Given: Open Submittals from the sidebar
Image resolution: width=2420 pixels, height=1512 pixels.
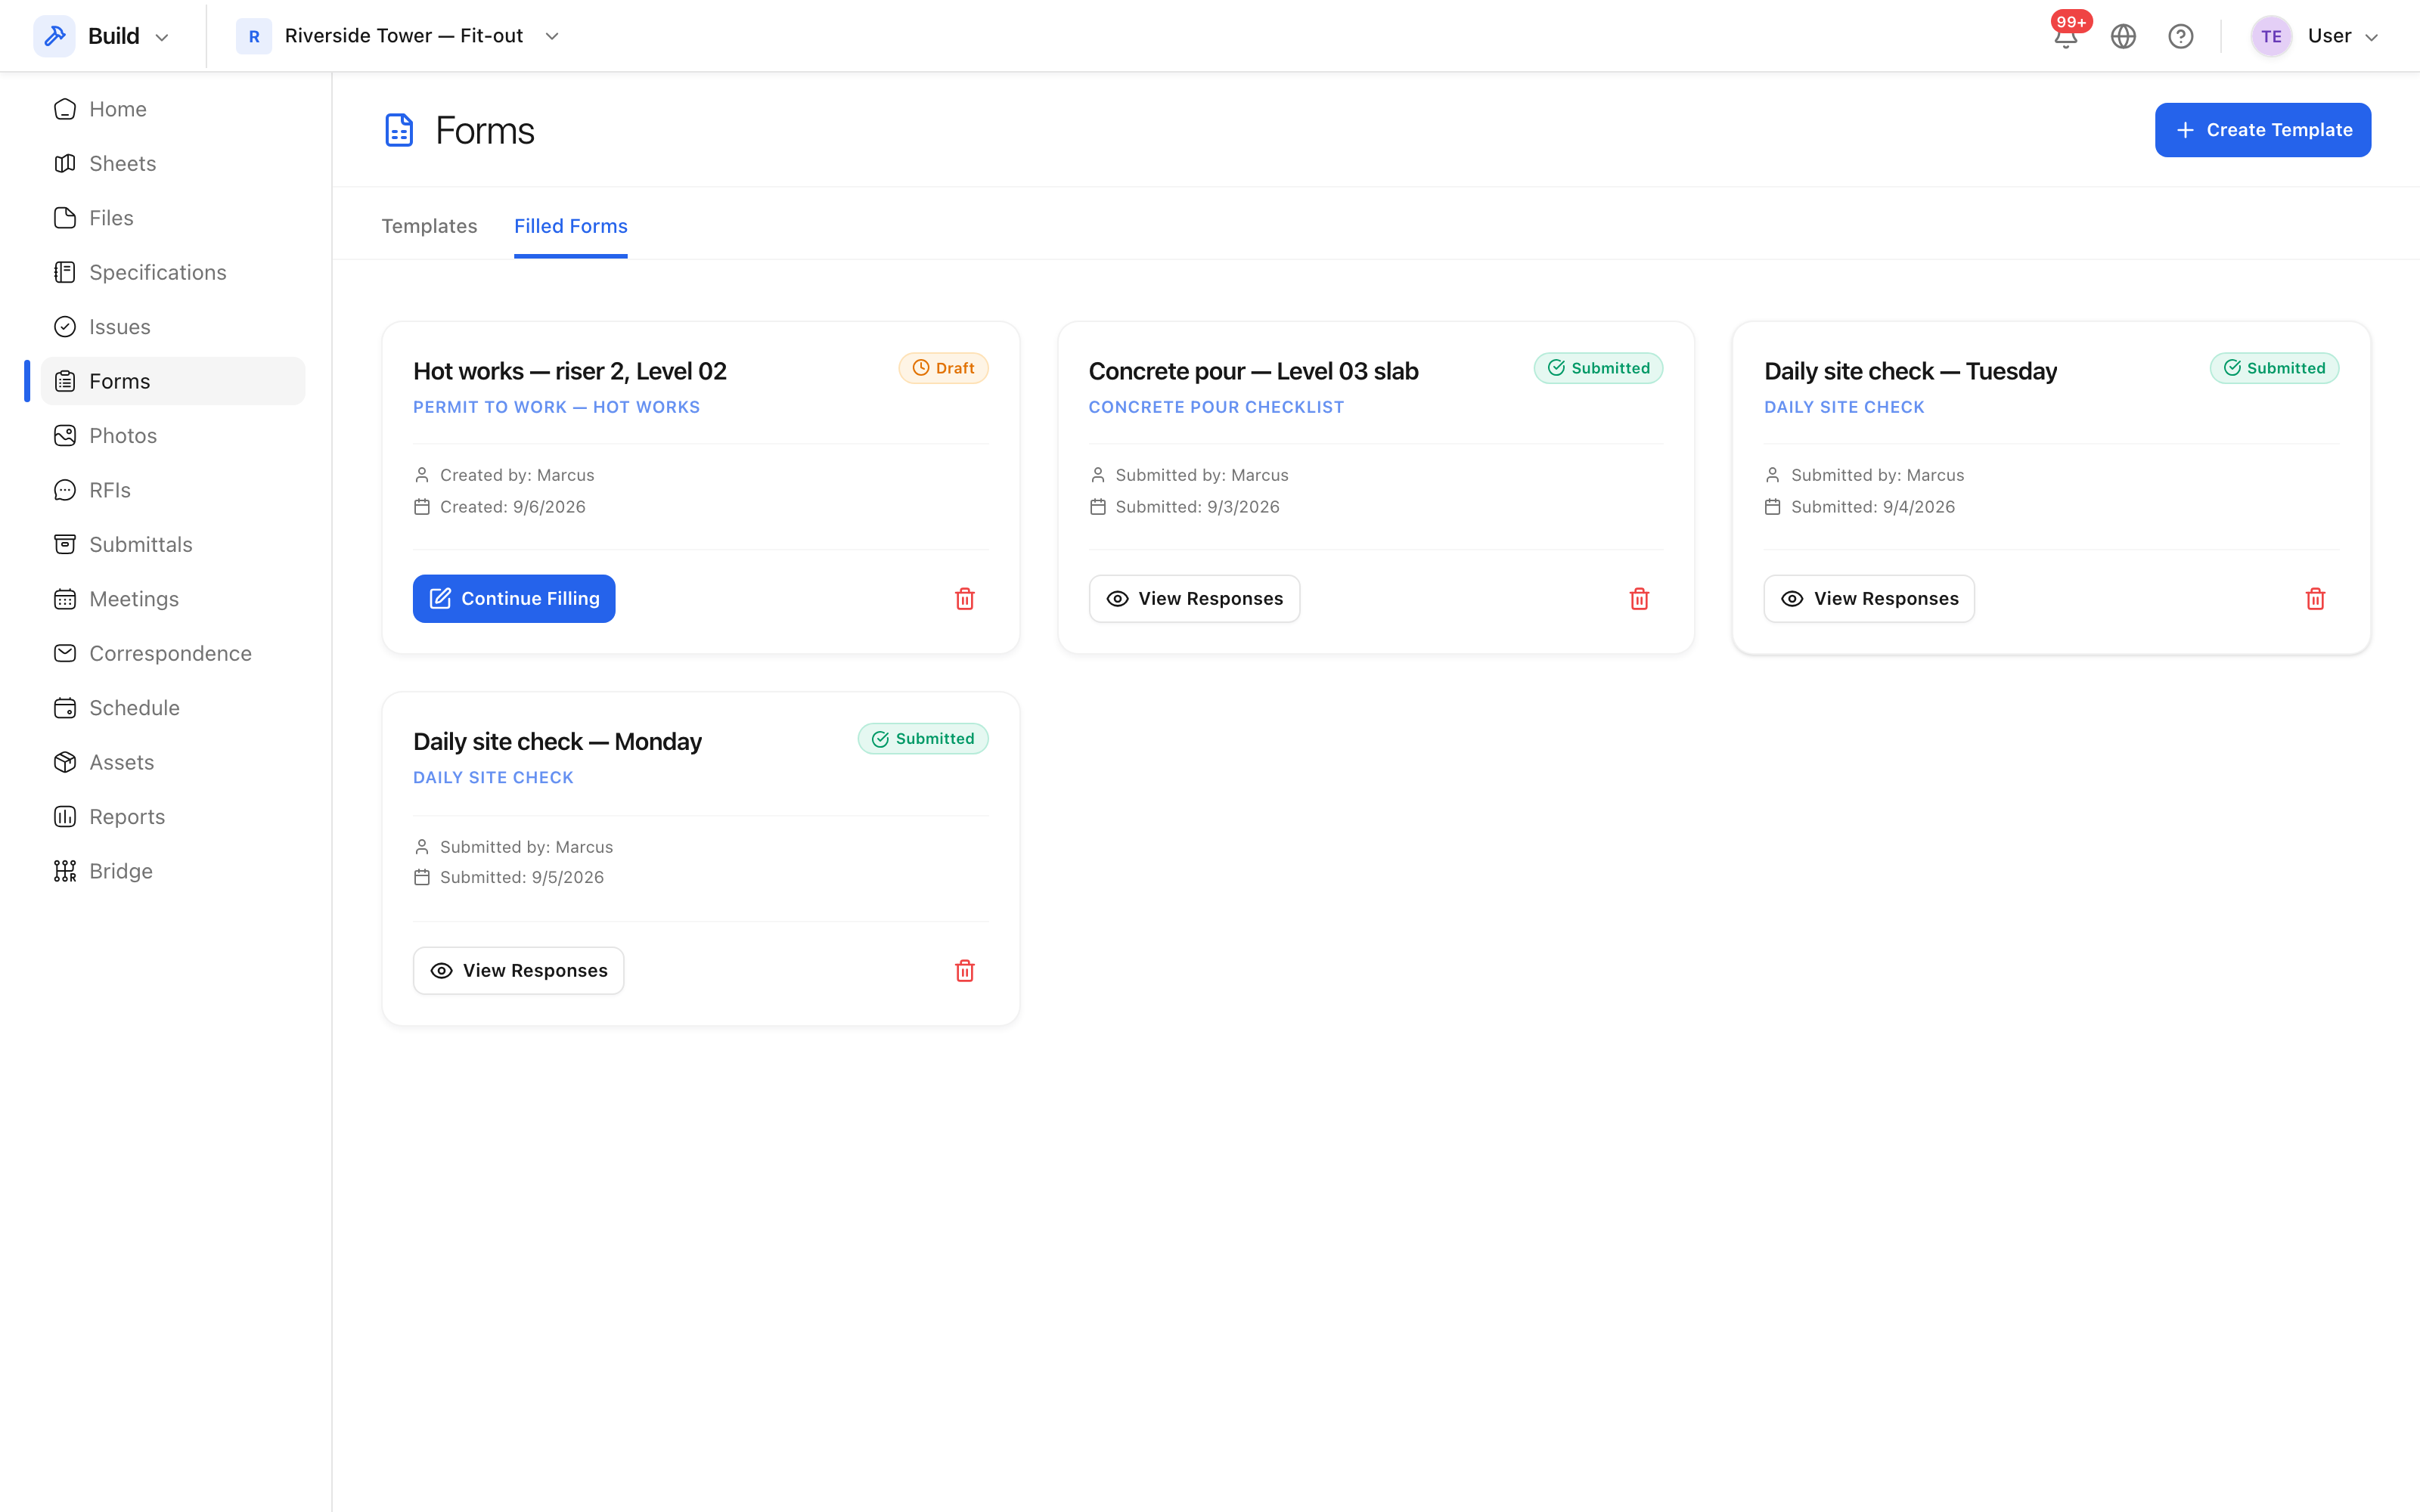Looking at the screenshot, I should click(x=173, y=545).
